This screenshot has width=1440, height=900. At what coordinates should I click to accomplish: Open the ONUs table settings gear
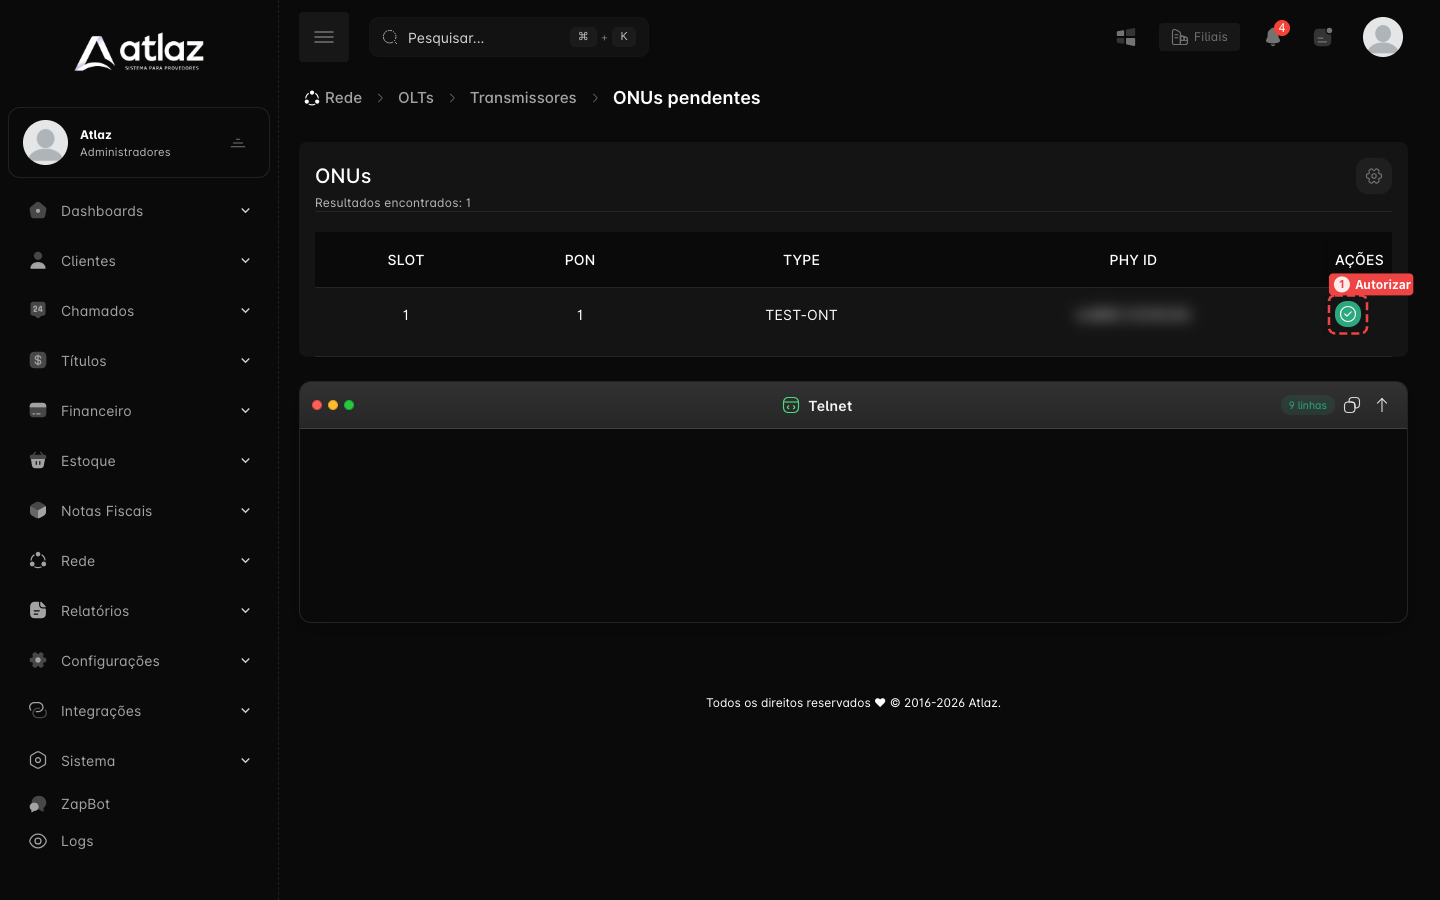point(1373,176)
